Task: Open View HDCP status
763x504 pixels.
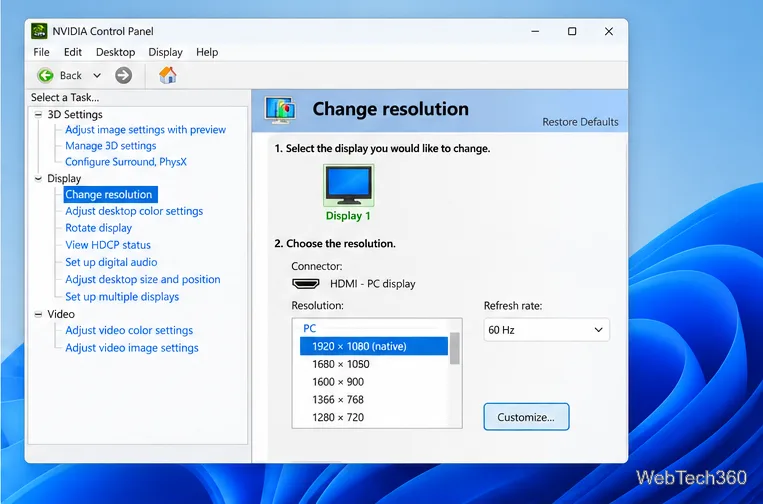Action: (108, 245)
